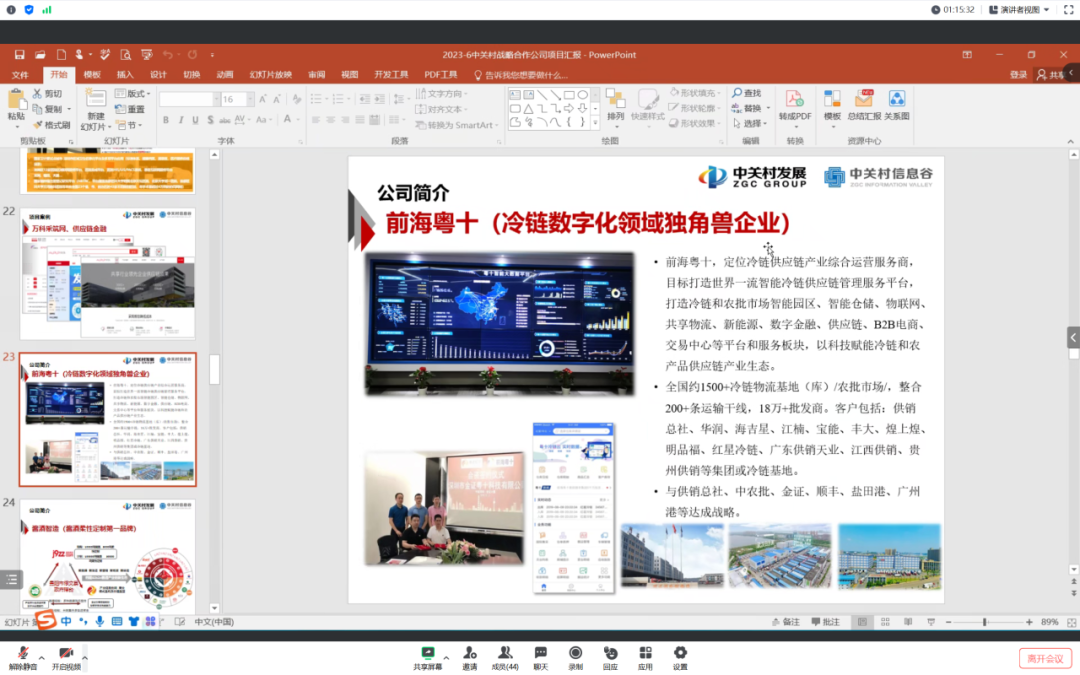The image size is (1080, 675).
Task: Click the Format Painter (格式刷) button
Action: point(52,125)
